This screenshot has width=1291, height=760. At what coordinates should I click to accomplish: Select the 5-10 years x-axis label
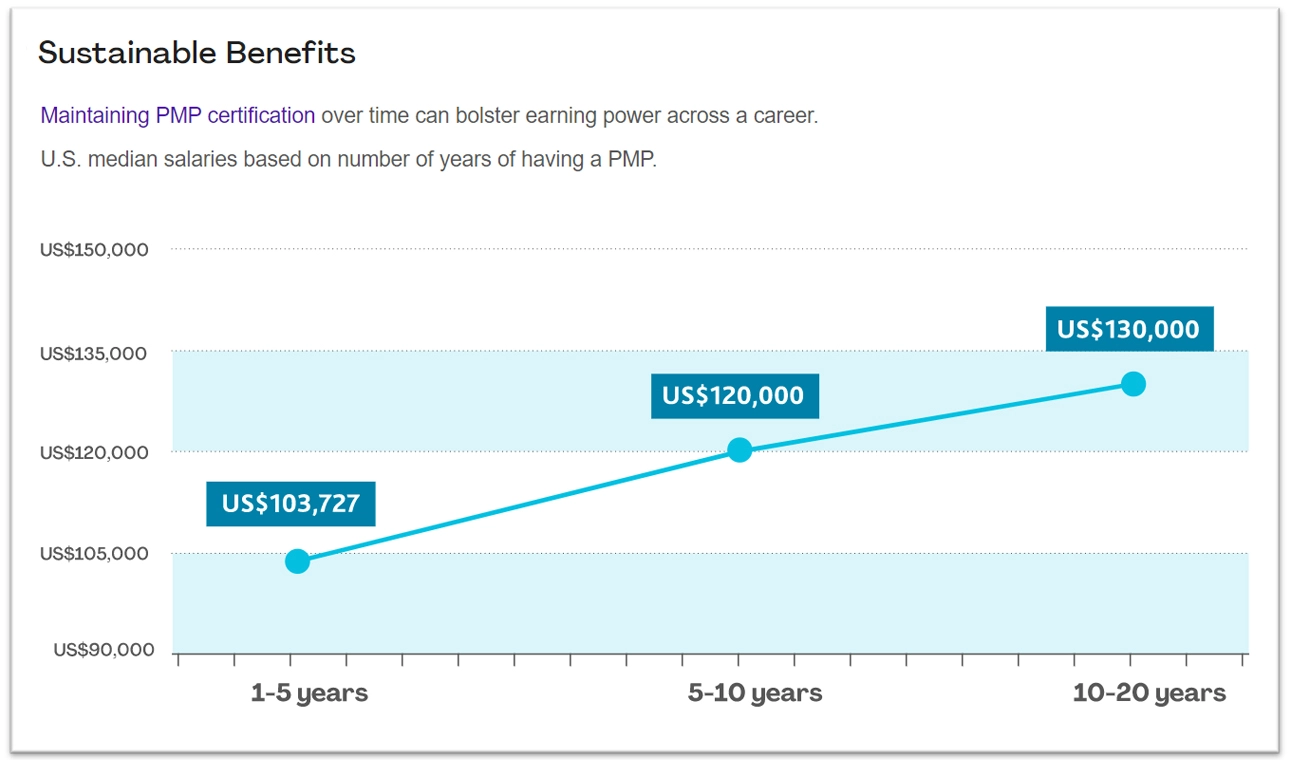pyautogui.click(x=755, y=693)
